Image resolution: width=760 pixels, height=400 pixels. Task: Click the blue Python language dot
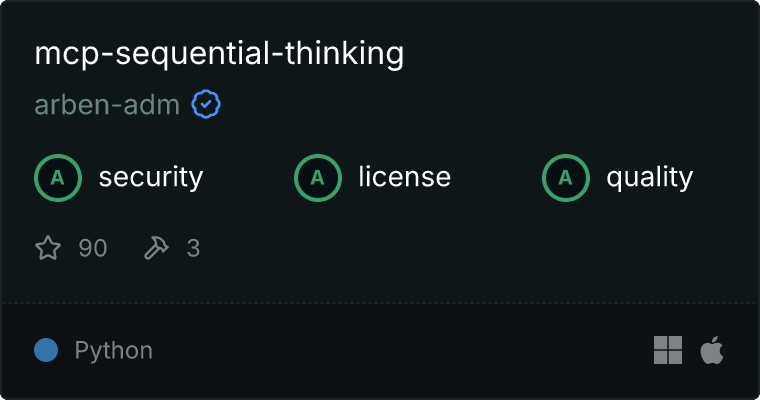46,350
